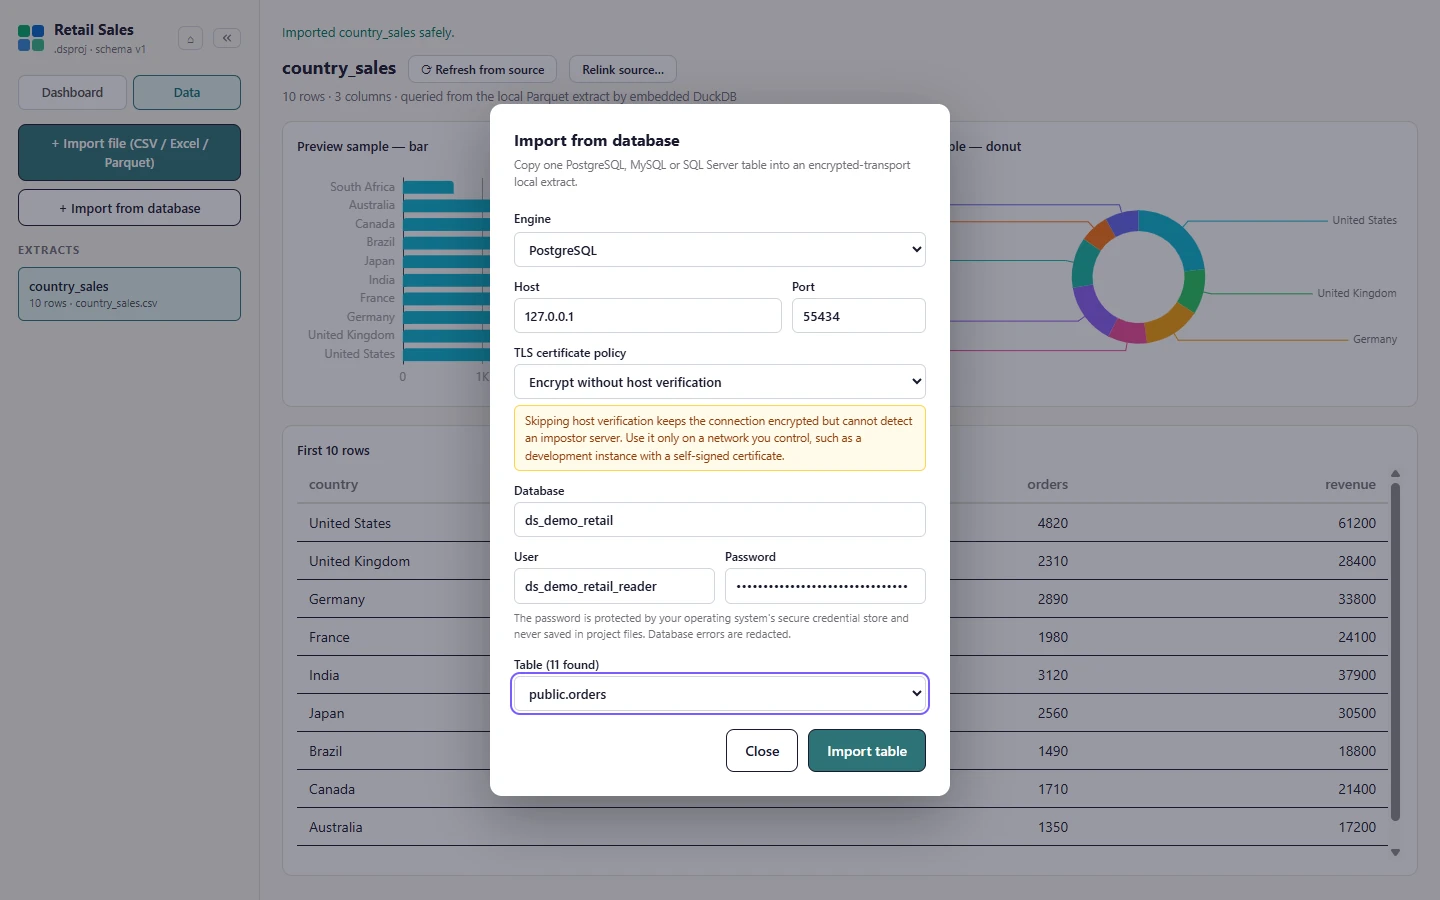Click the table scrollbar up arrow
Viewport: 1440px width, 900px height.
click(x=1395, y=474)
